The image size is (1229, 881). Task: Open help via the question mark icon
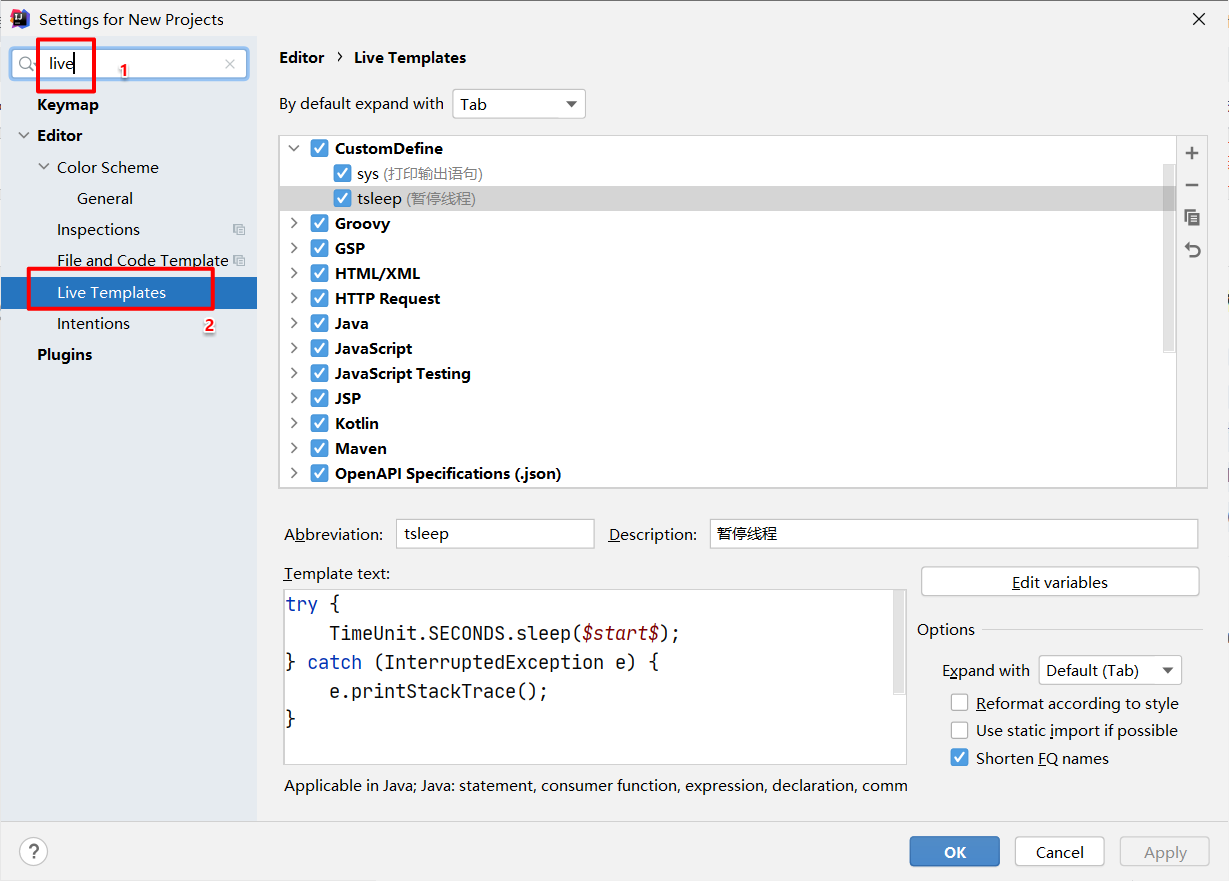(33, 852)
